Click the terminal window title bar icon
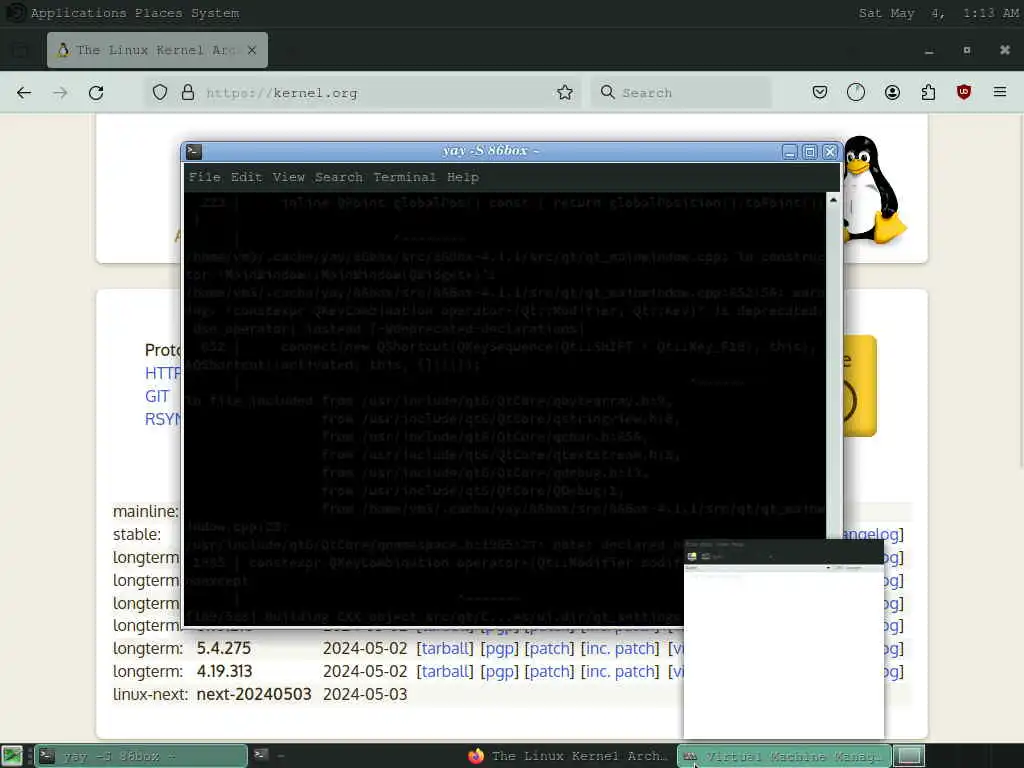This screenshot has height=768, width=1024. [x=194, y=152]
